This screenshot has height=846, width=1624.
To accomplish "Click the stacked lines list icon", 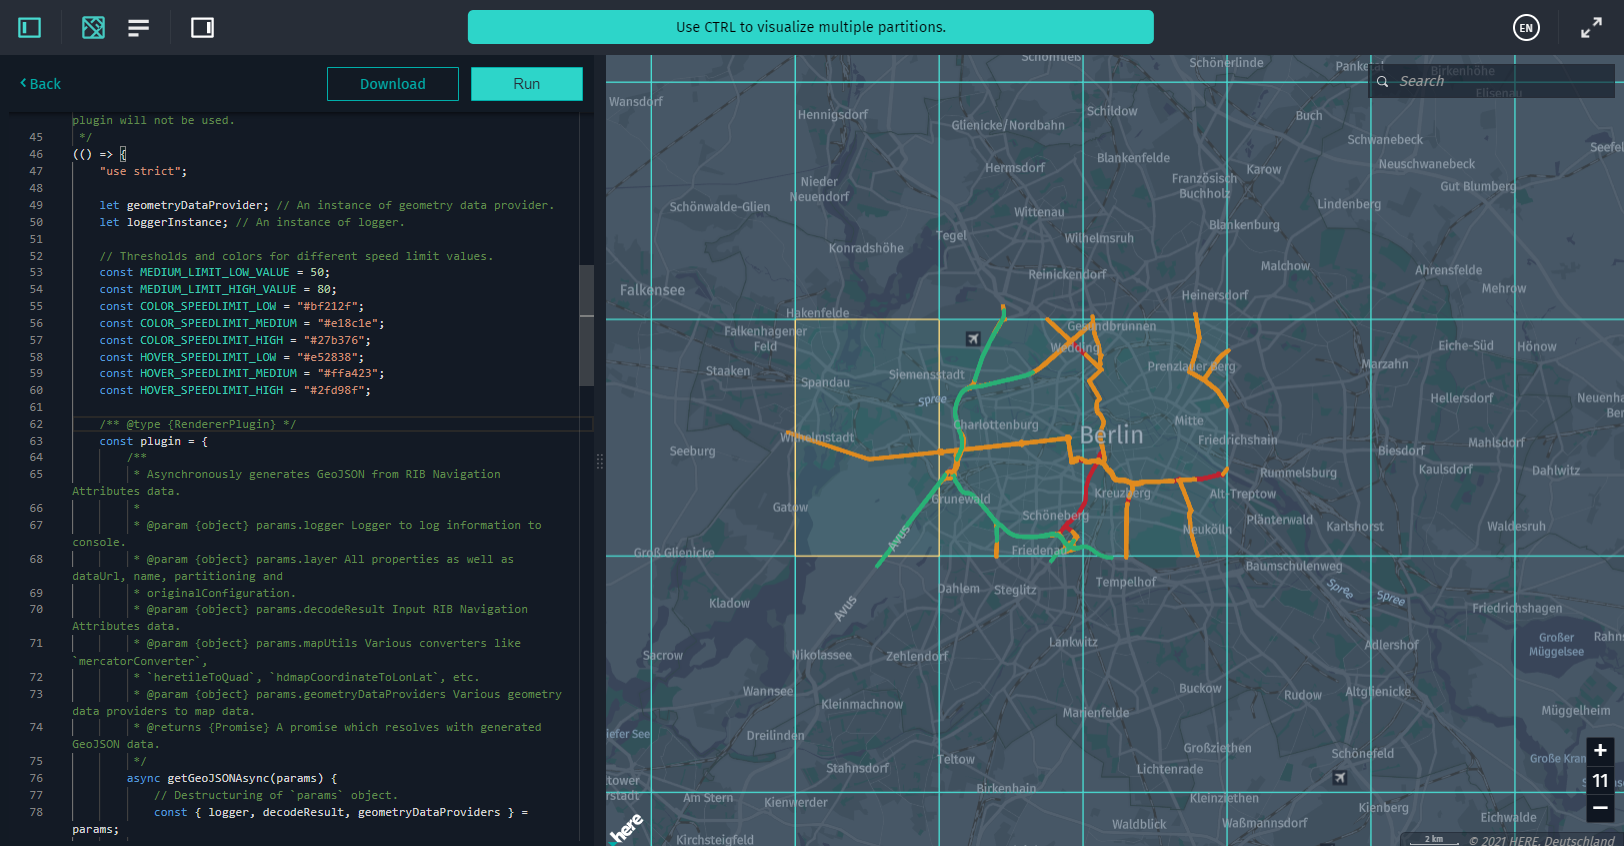I will click(x=139, y=28).
